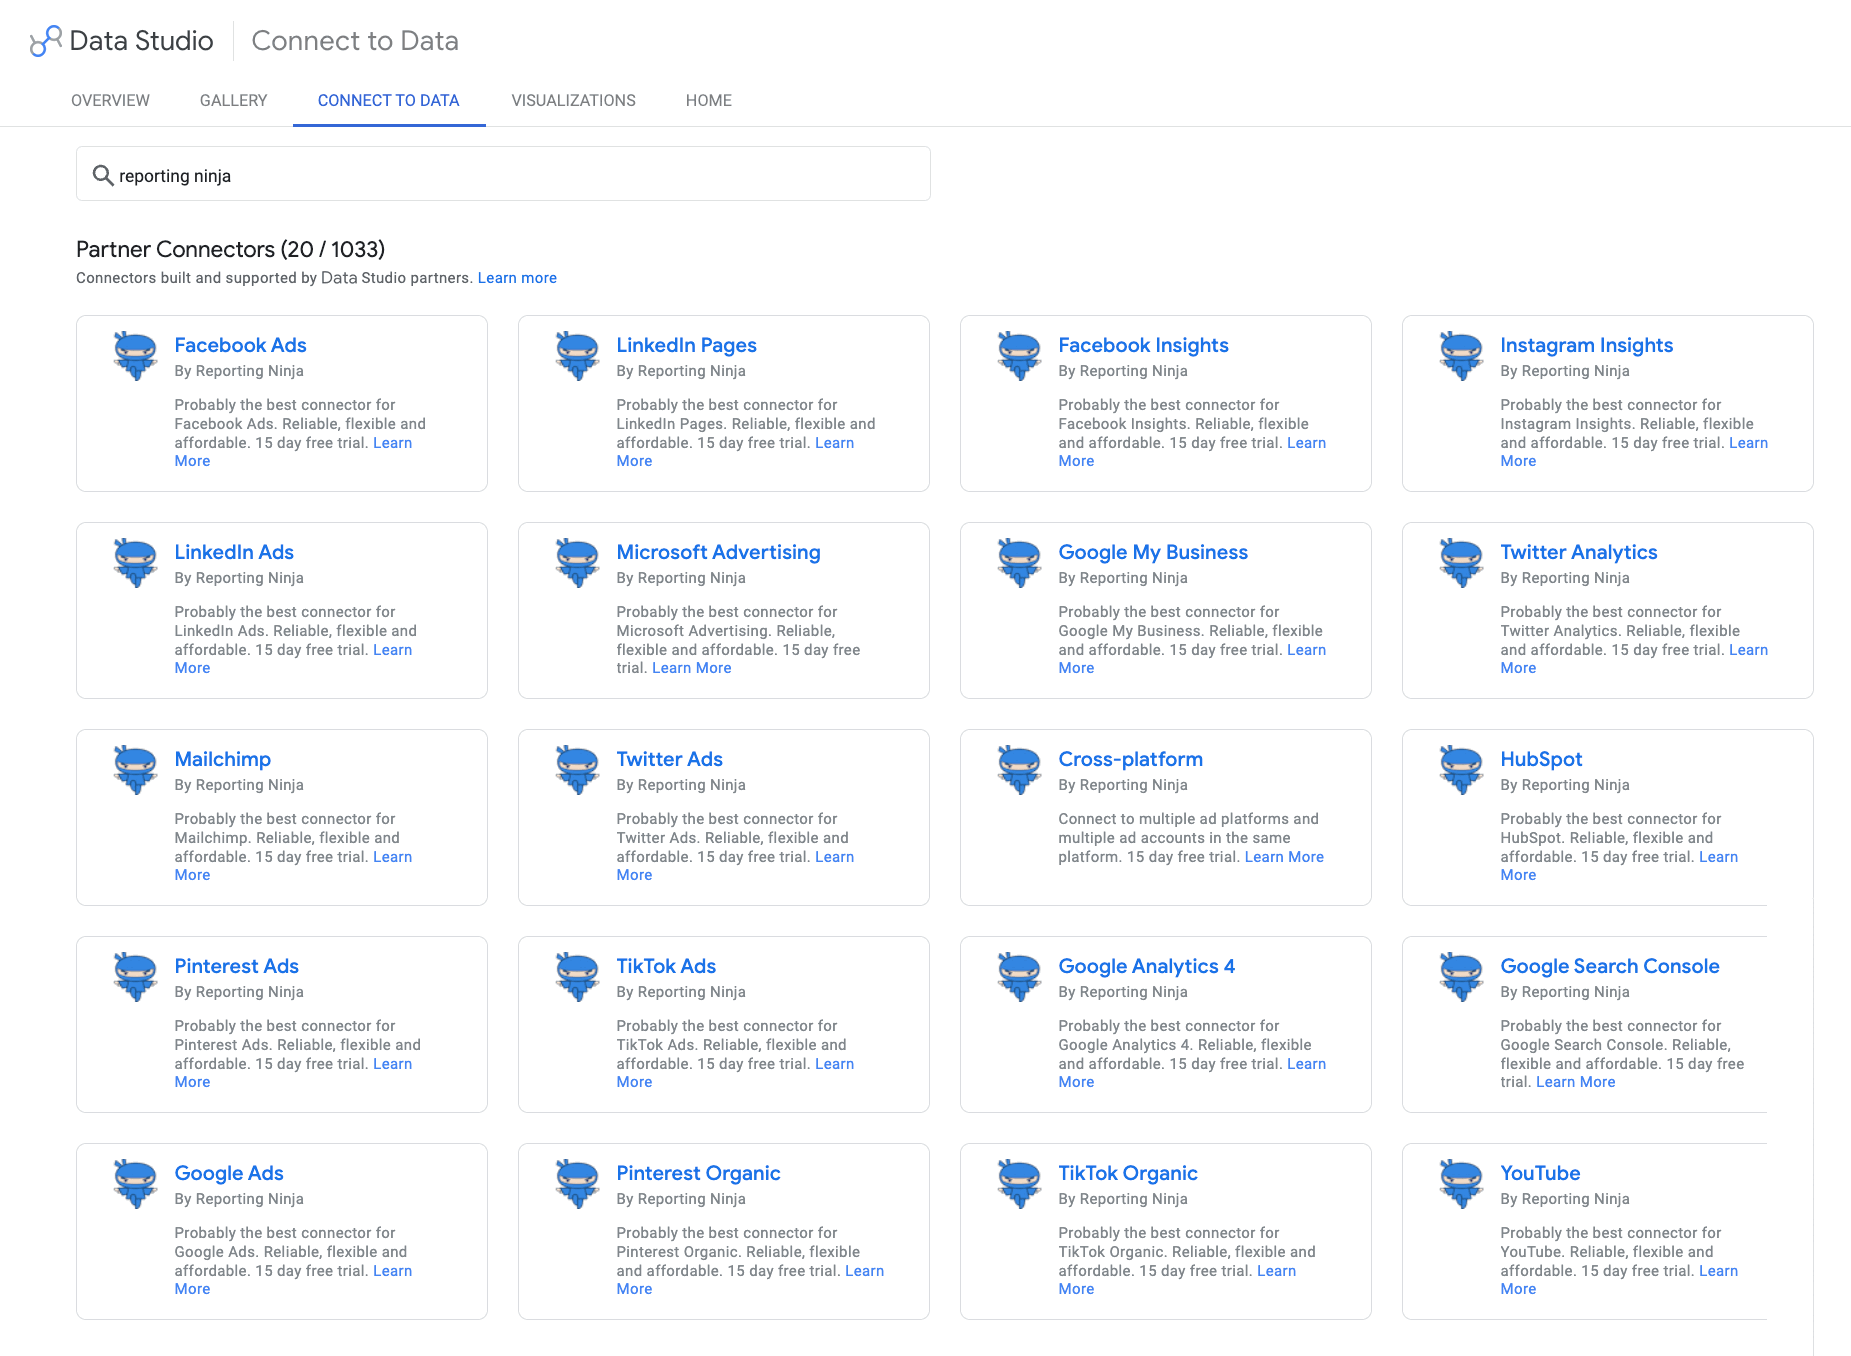The width and height of the screenshot is (1851, 1356).
Task: Click 'By Reporting Ninja' under Facebook Insights
Action: tap(1123, 371)
